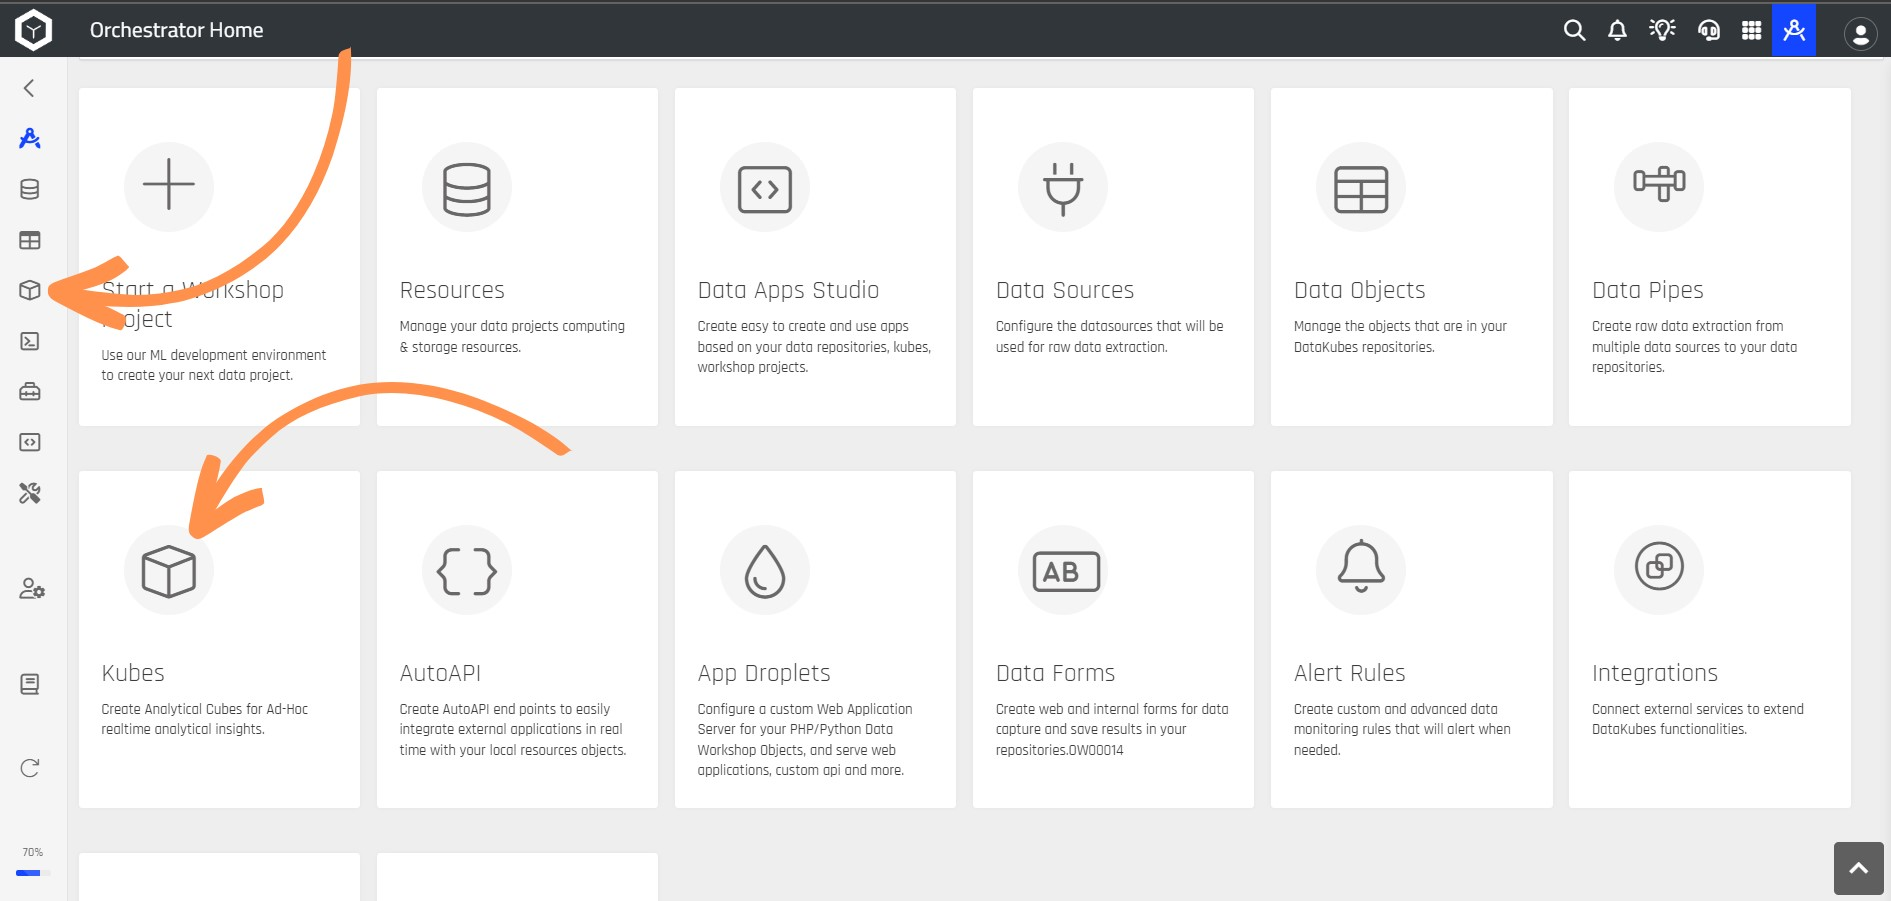The width and height of the screenshot is (1891, 901).
Task: Open the apps grid launcher icon
Action: pos(1751,30)
